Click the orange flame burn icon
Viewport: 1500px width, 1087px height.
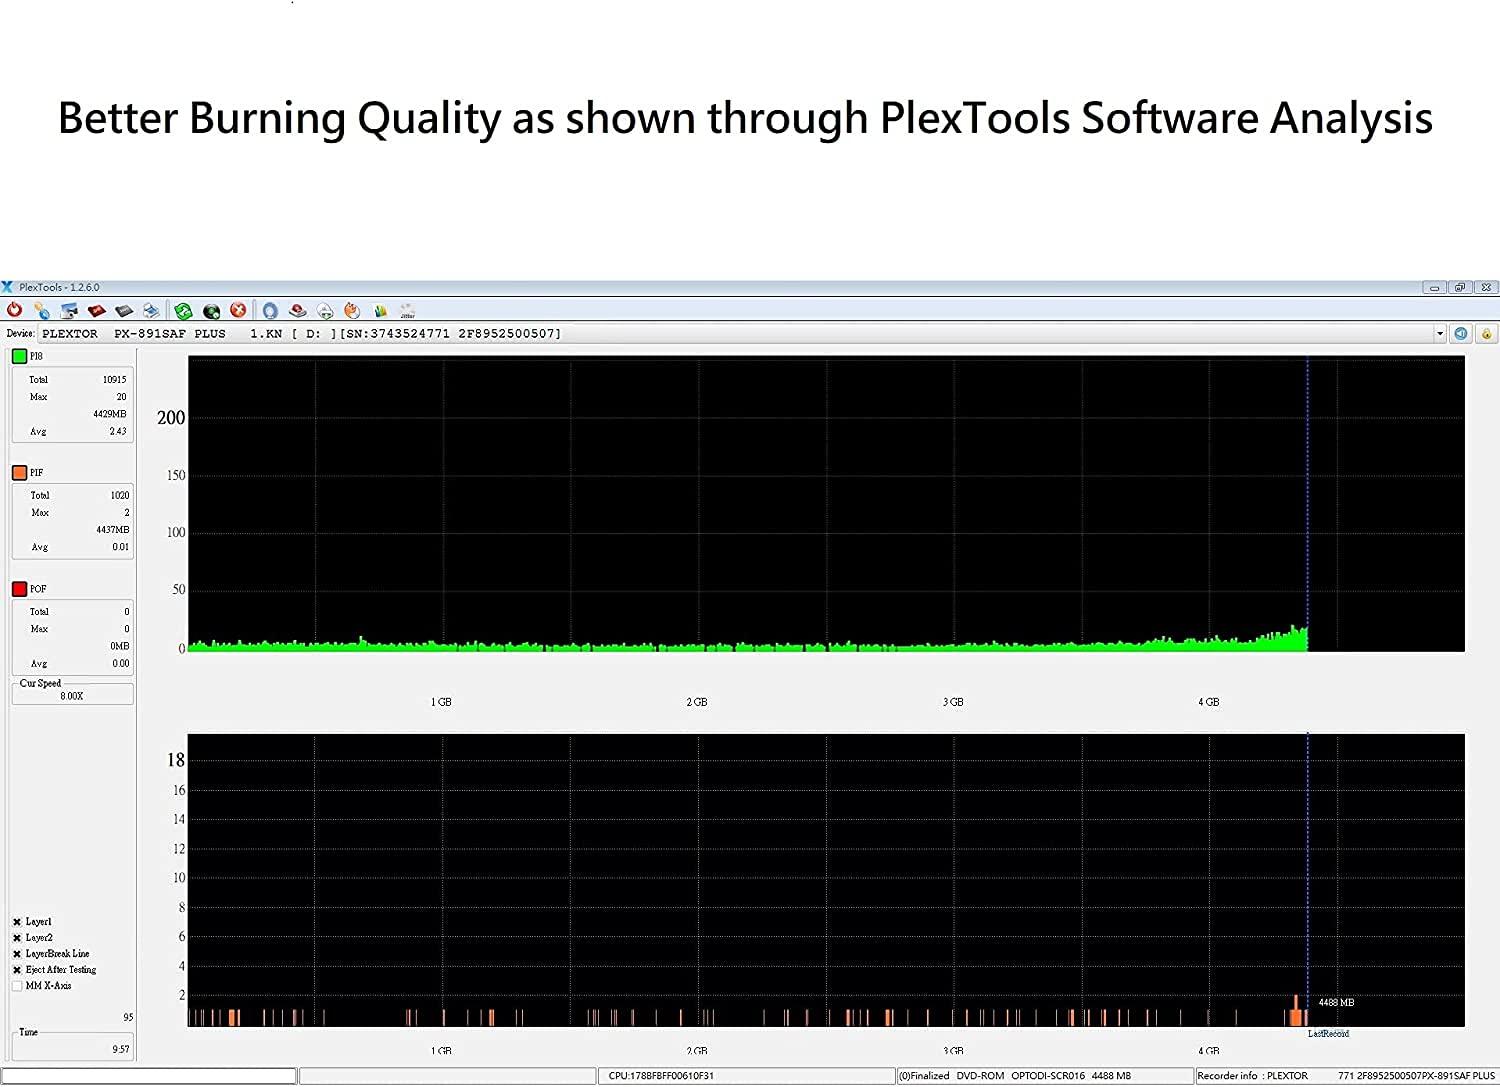coord(352,311)
